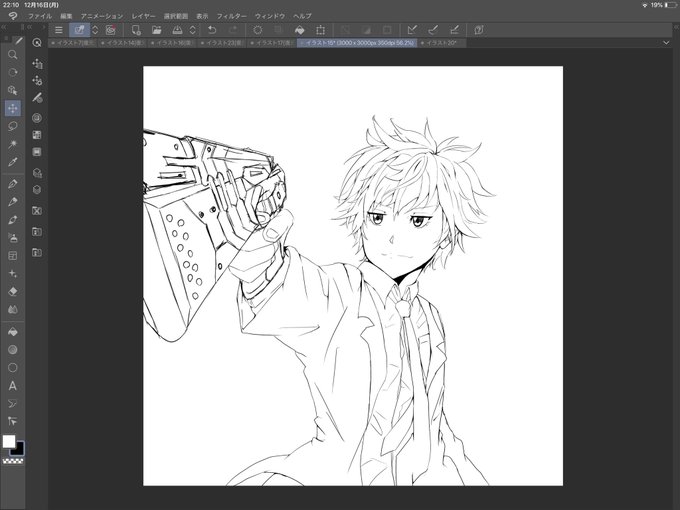The height and width of the screenshot is (510, 680).
Task: Select the Decoration sparkle tool
Action: [x=13, y=274]
